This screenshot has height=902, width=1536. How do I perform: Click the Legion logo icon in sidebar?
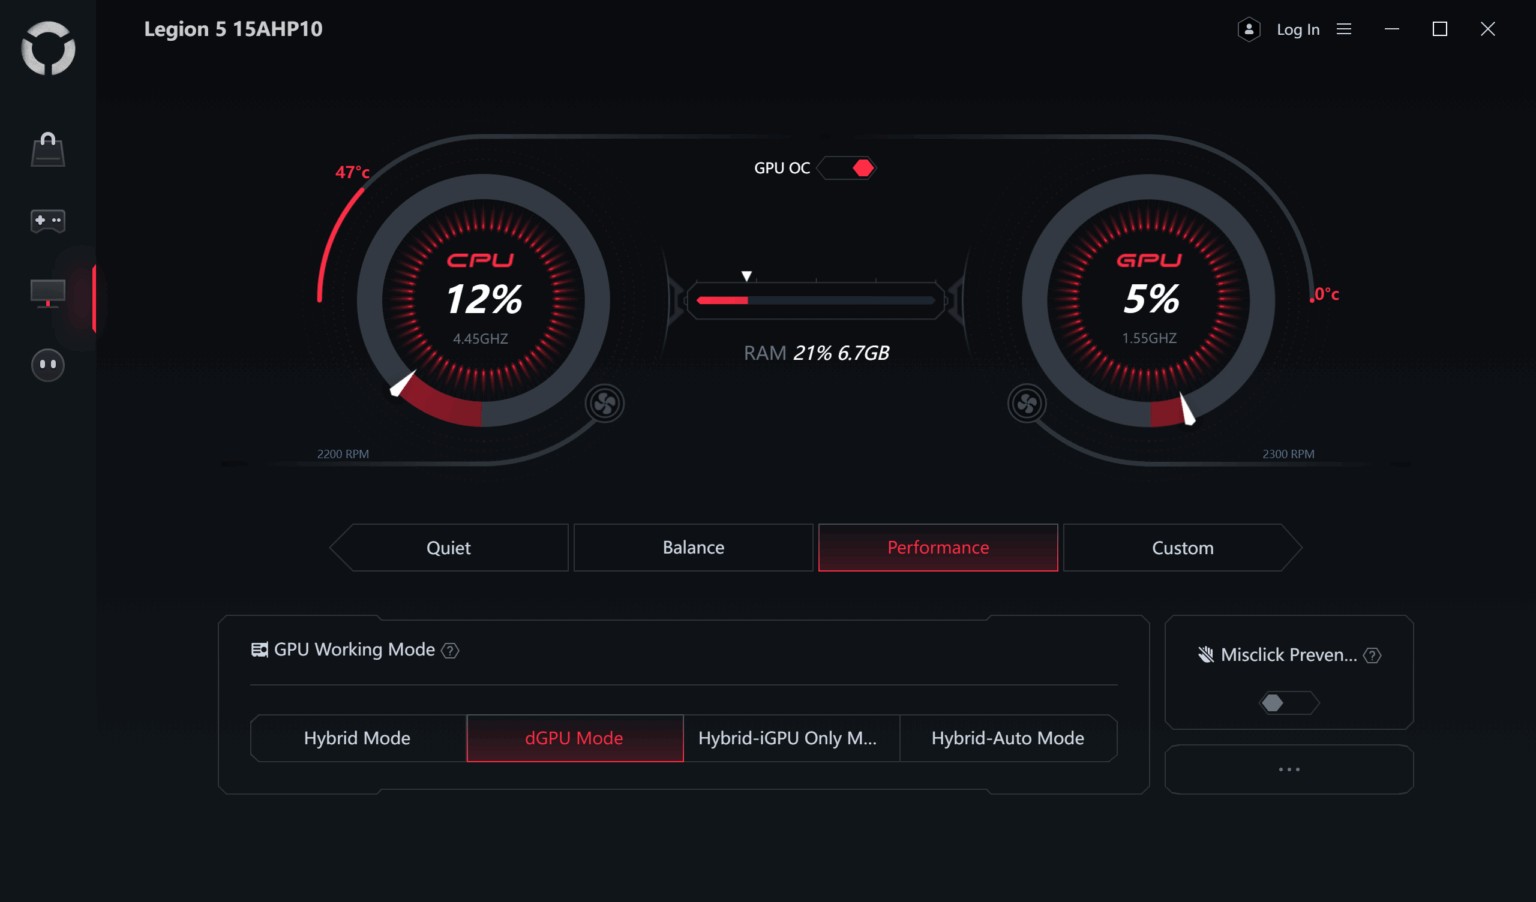point(48,48)
